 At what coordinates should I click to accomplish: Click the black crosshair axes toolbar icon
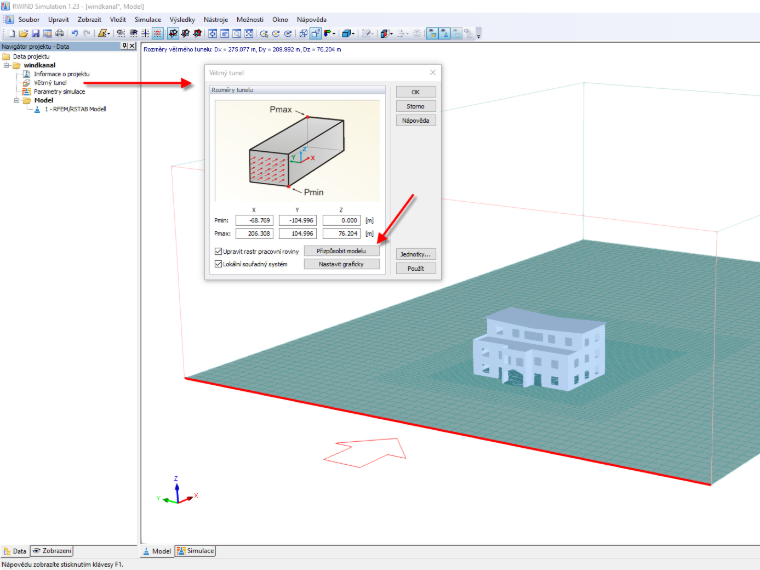[x=145, y=33]
